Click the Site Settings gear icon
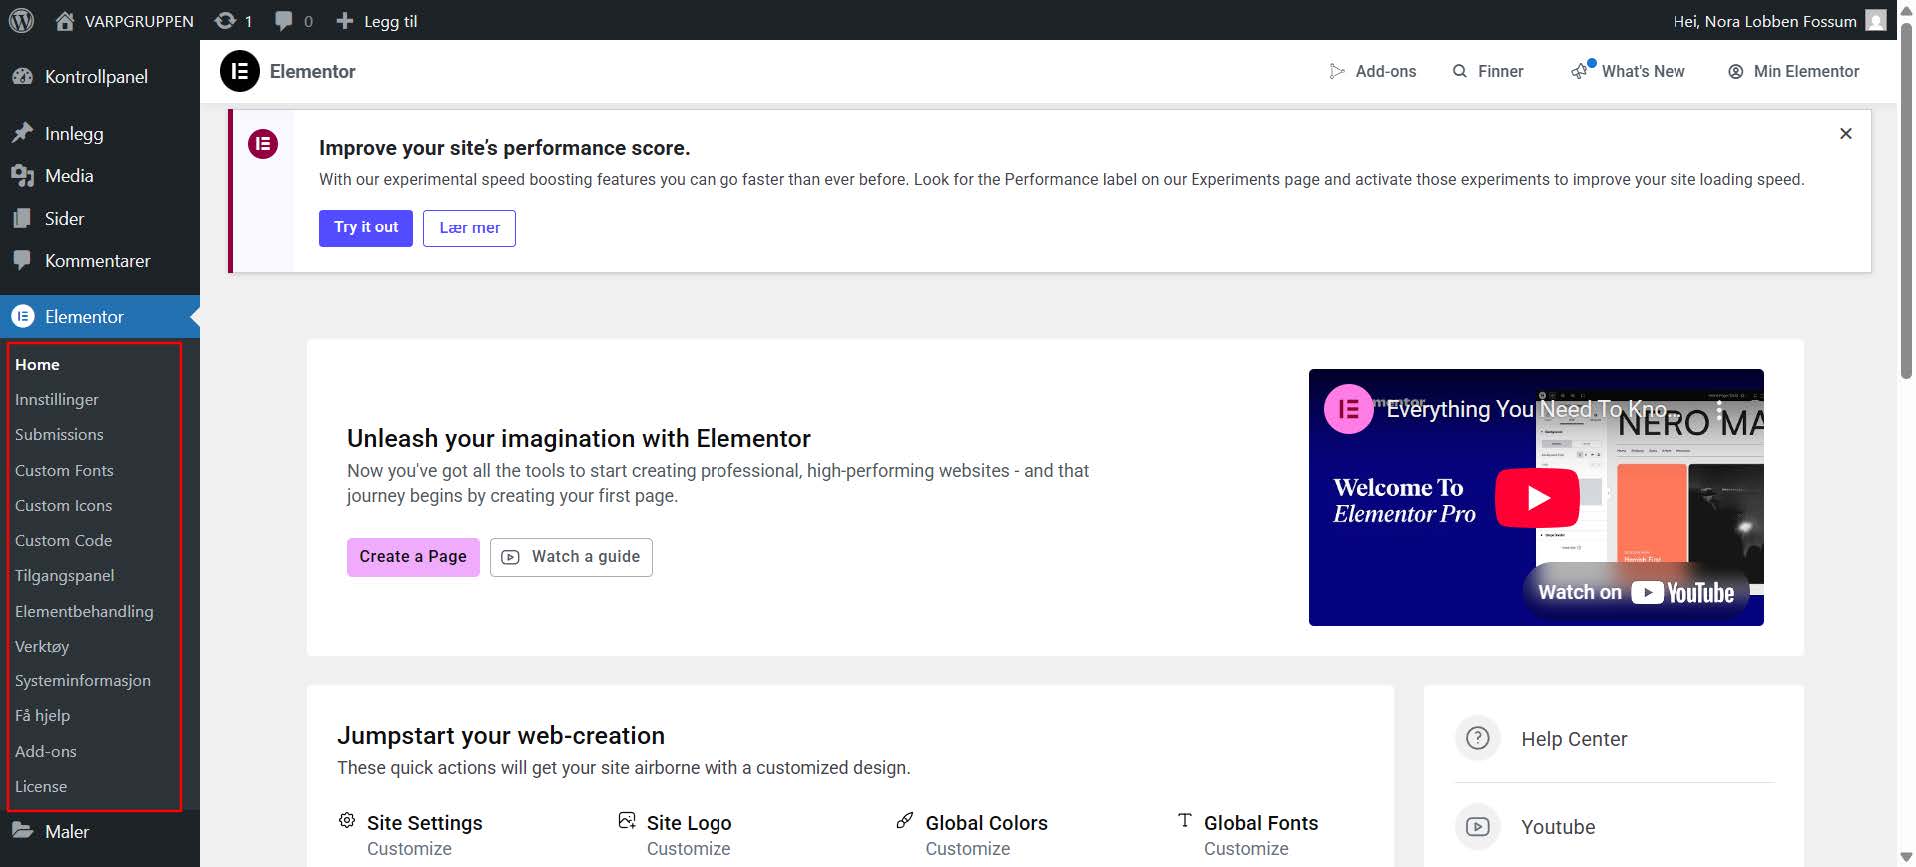This screenshot has height=867, width=1916. tap(347, 821)
